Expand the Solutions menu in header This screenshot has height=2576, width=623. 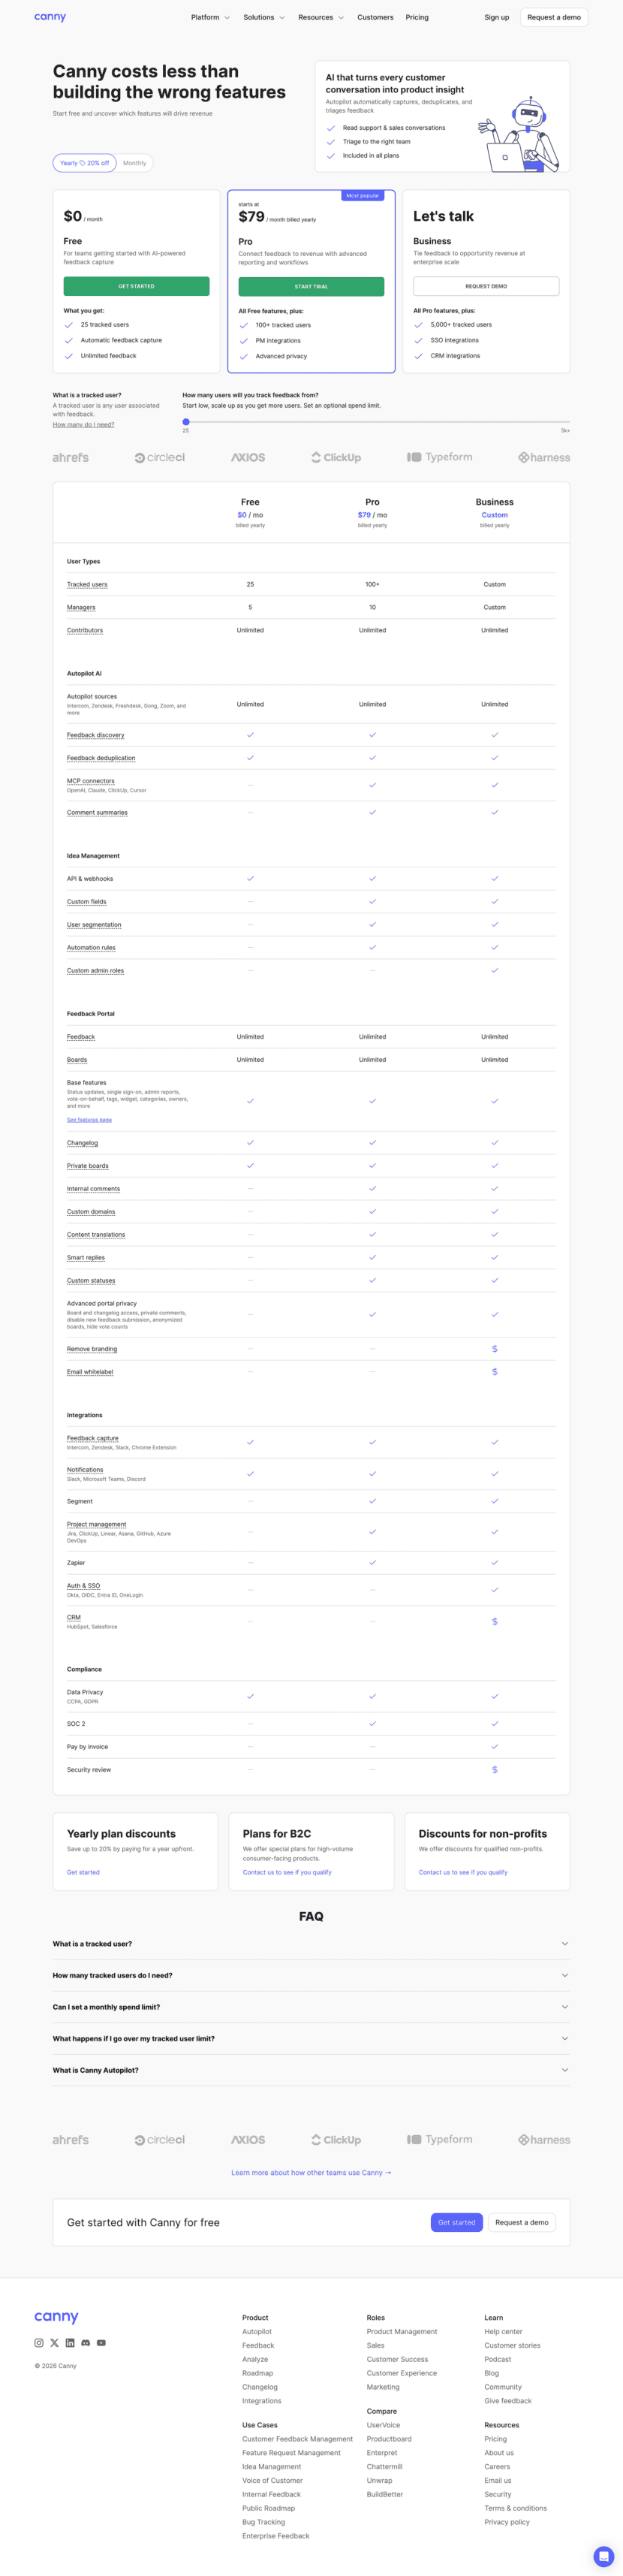click(264, 17)
